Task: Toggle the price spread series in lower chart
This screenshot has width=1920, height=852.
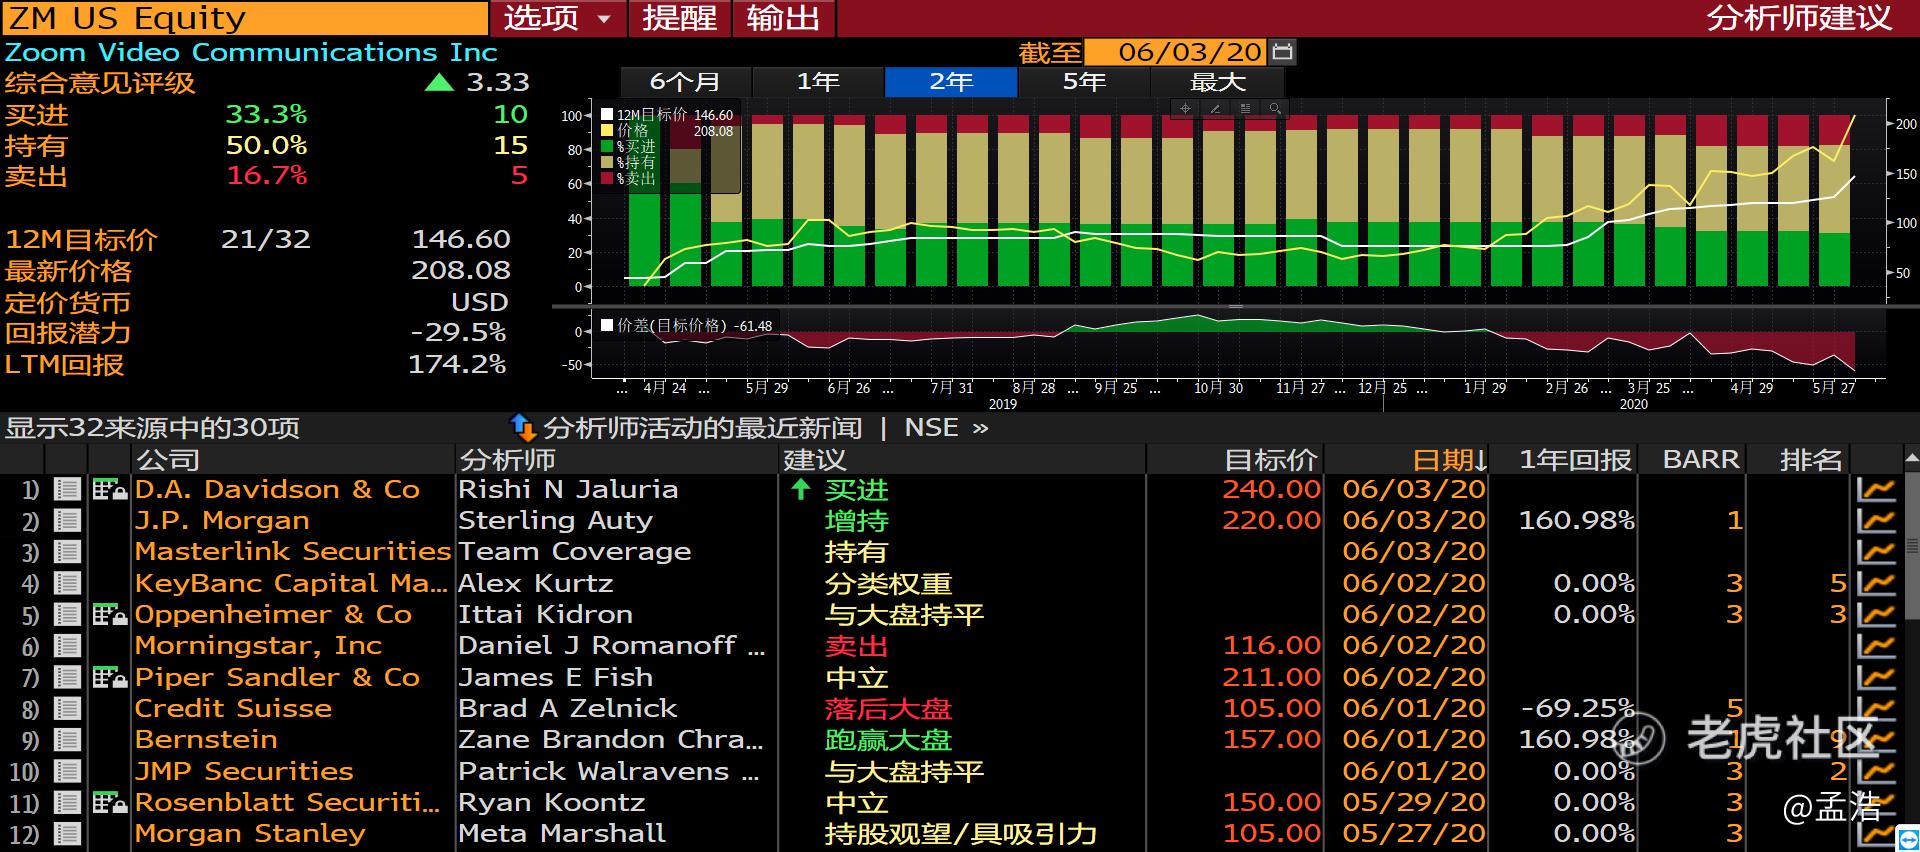Action: (x=607, y=325)
